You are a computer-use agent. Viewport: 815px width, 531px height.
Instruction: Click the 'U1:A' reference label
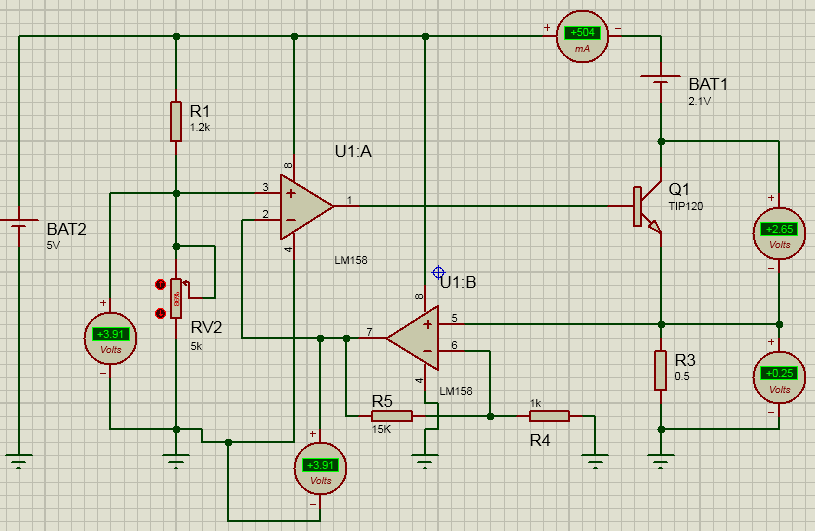353,151
